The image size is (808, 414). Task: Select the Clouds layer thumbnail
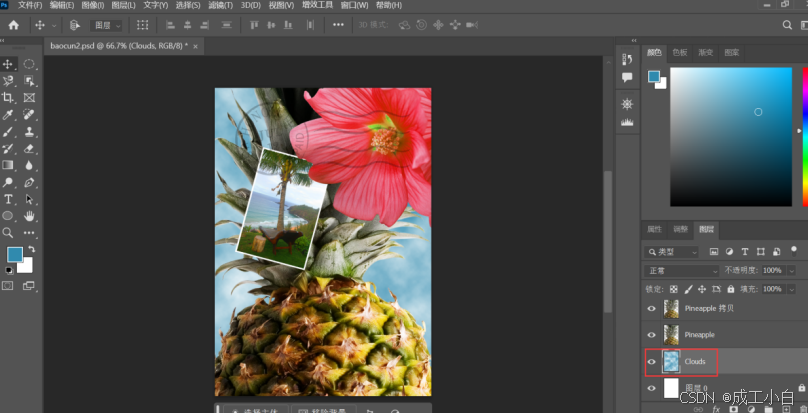671,361
